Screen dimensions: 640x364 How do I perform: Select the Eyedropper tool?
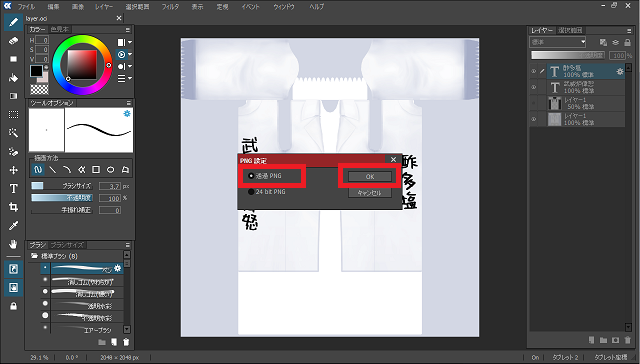pyautogui.click(x=13, y=226)
